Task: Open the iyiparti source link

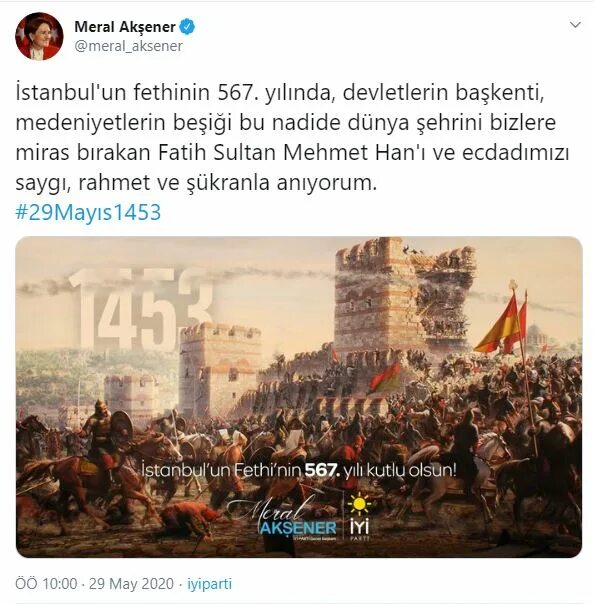Action: (x=210, y=584)
